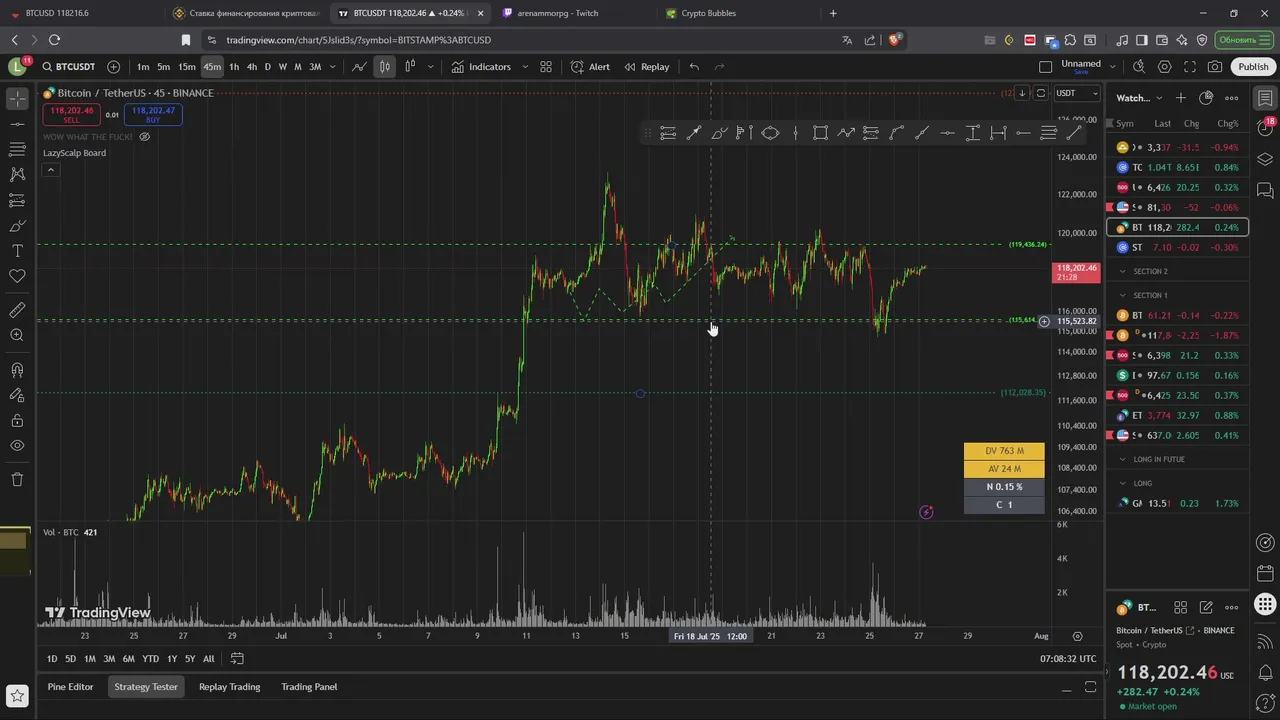Open the measure ruler tool
Screen dimensions: 1280x720
[17, 310]
